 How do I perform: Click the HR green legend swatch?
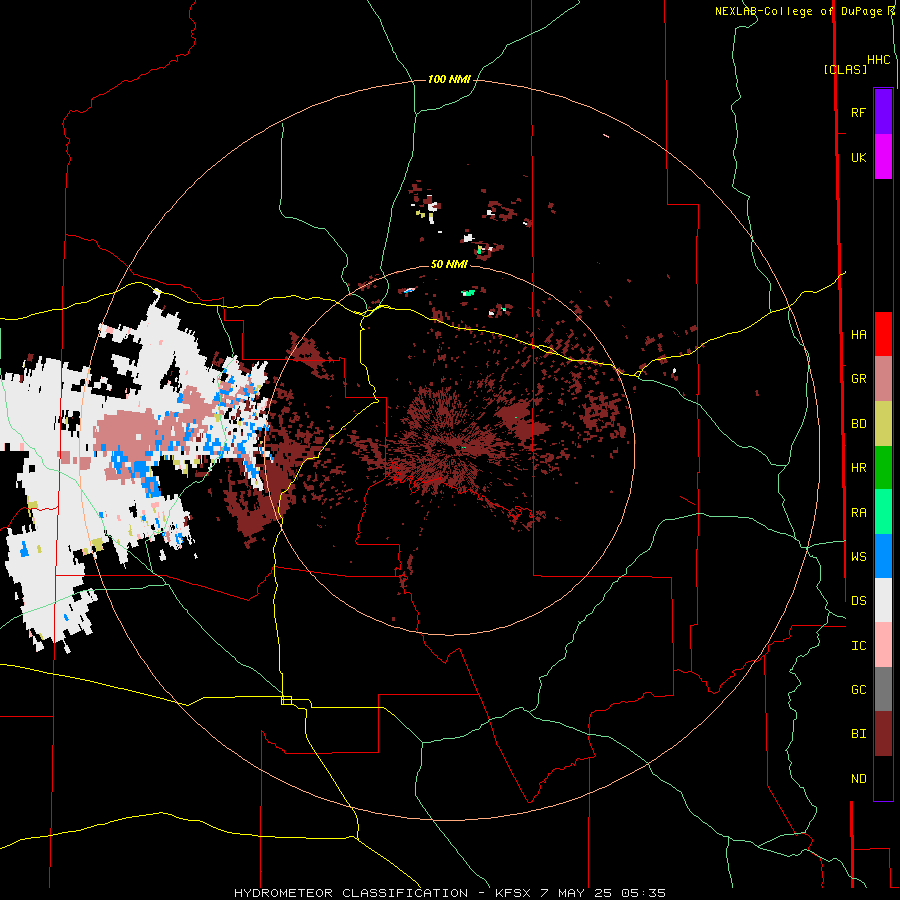point(883,467)
